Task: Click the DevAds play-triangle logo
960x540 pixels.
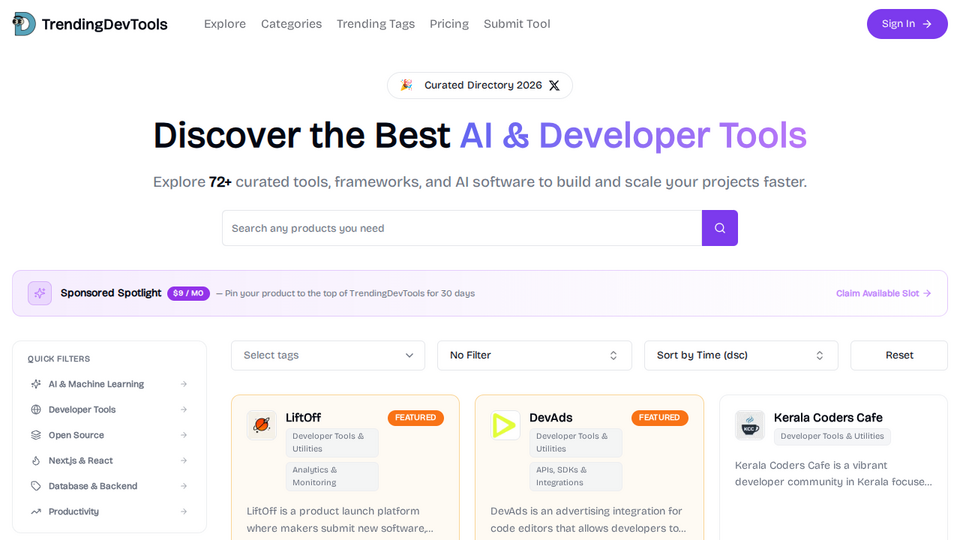Action: coord(505,425)
